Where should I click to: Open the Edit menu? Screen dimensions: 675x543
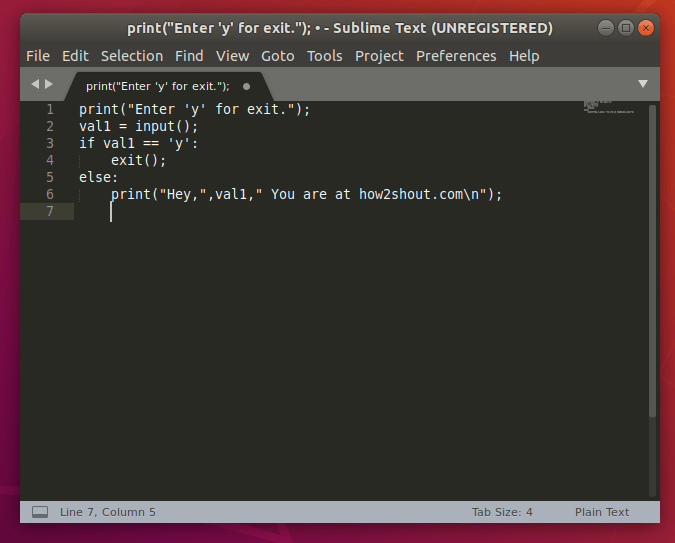point(75,56)
